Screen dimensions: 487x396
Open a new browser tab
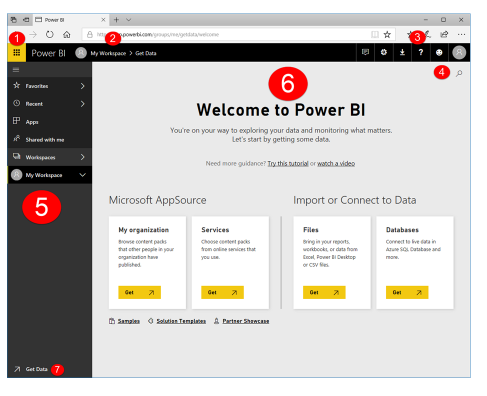coord(116,20)
